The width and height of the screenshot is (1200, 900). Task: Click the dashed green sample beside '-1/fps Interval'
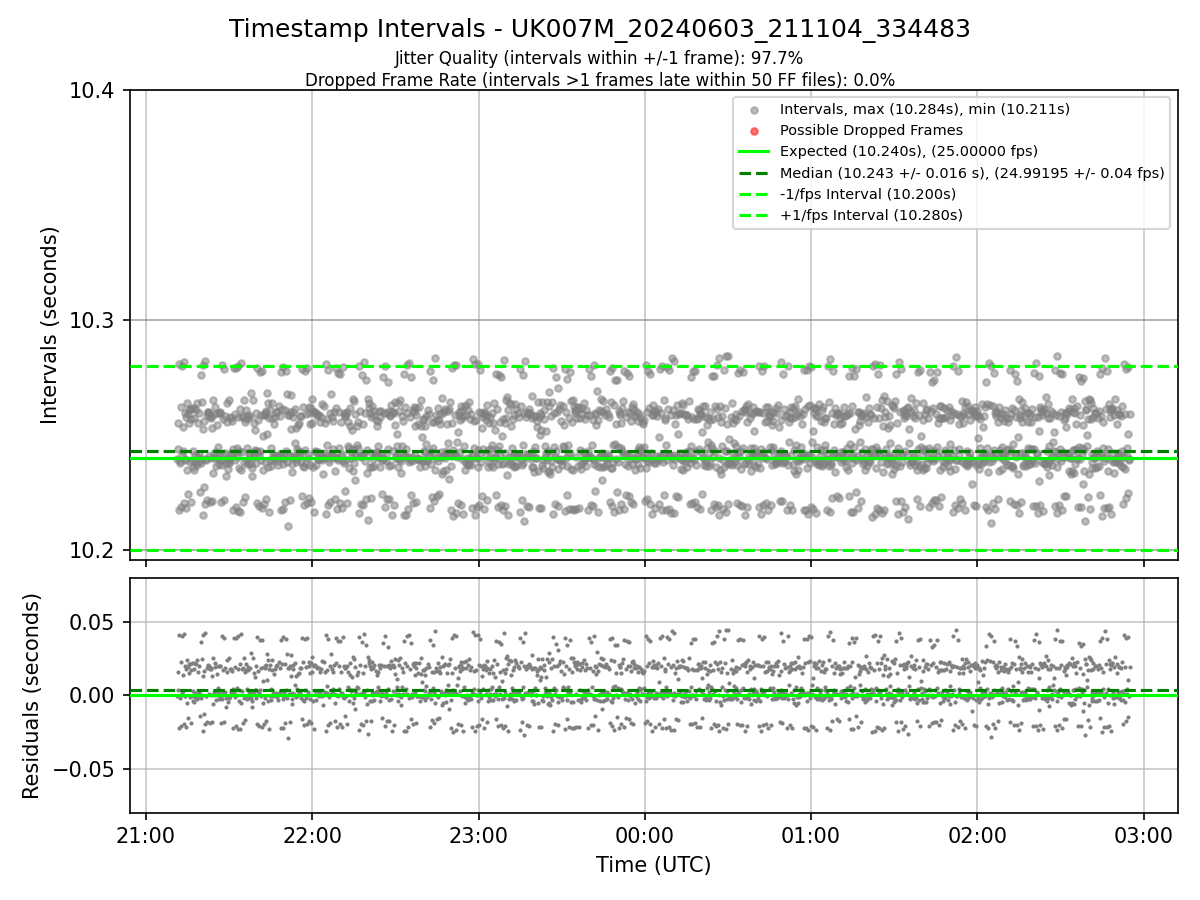(x=755, y=194)
